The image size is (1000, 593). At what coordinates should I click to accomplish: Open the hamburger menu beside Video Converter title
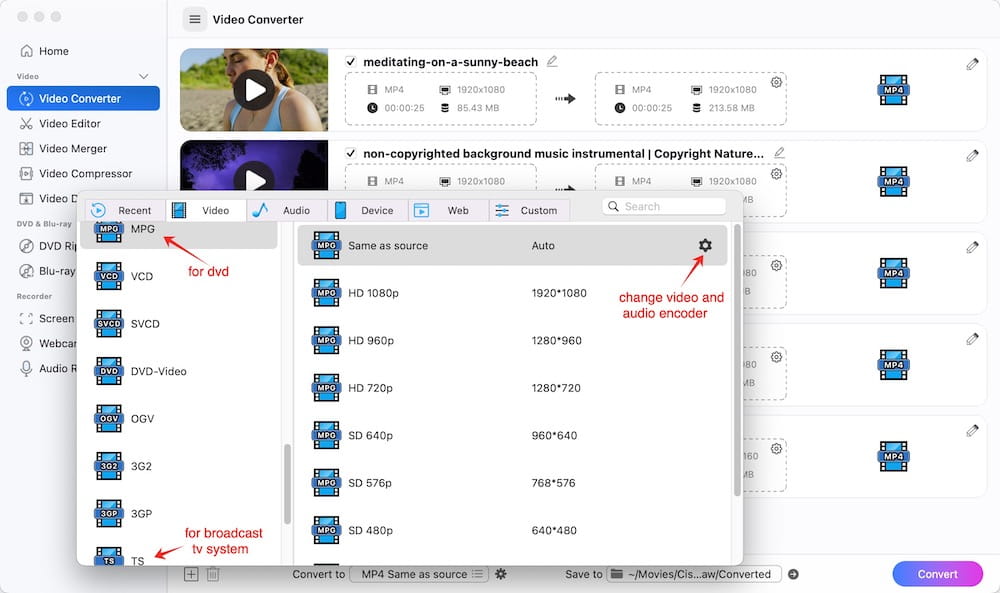click(x=195, y=20)
